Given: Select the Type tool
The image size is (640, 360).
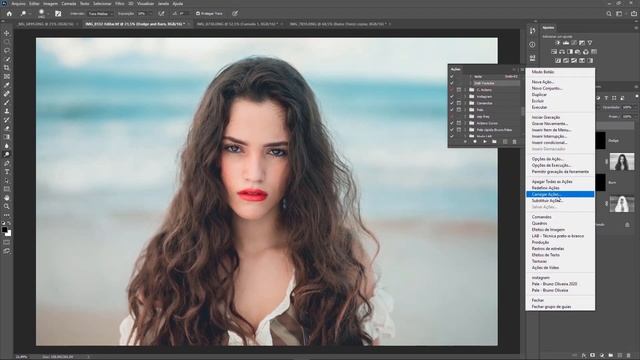Looking at the screenshot, I should 7,172.
